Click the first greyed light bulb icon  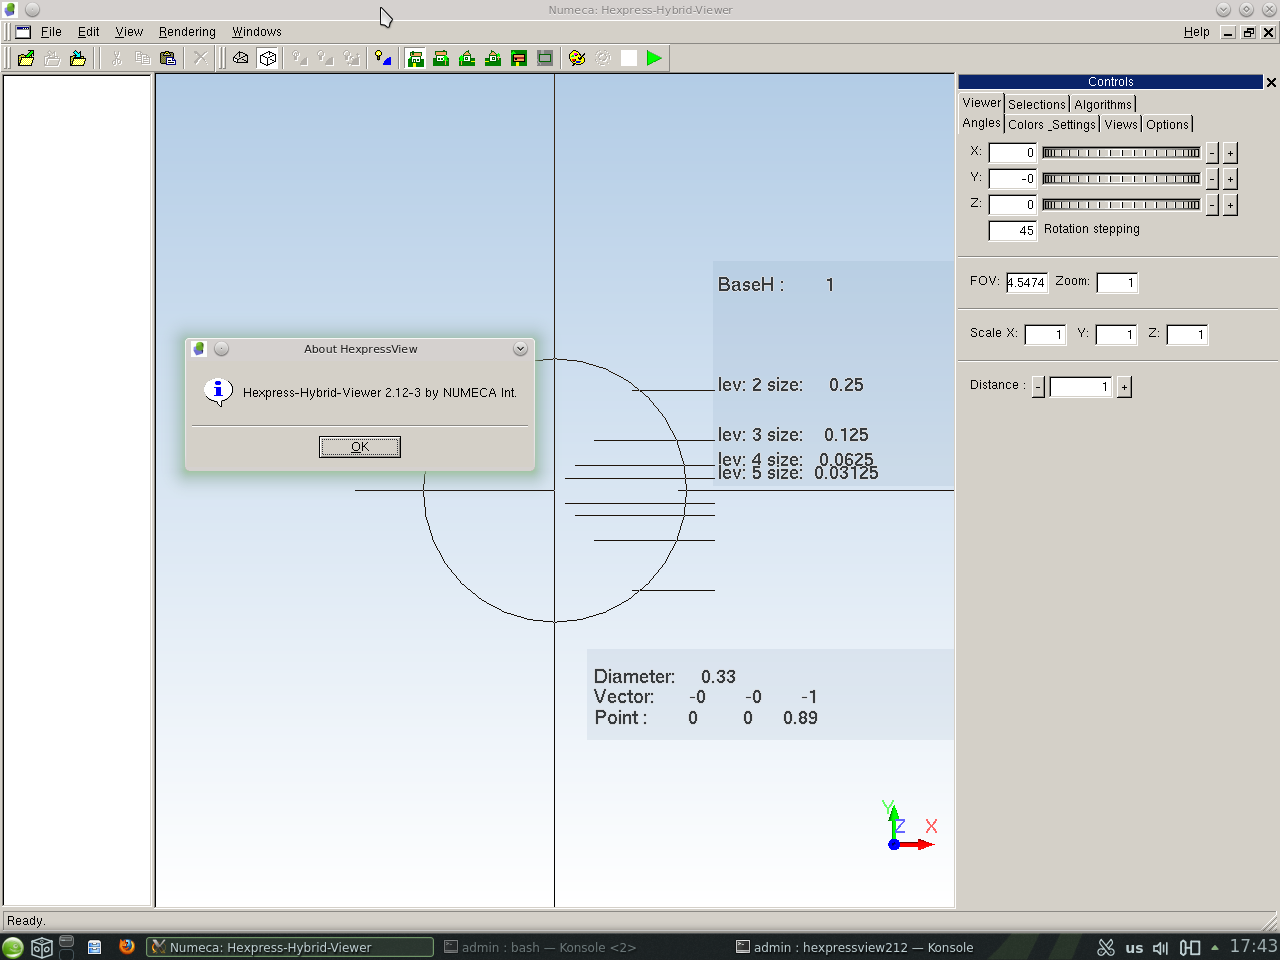pos(299,58)
